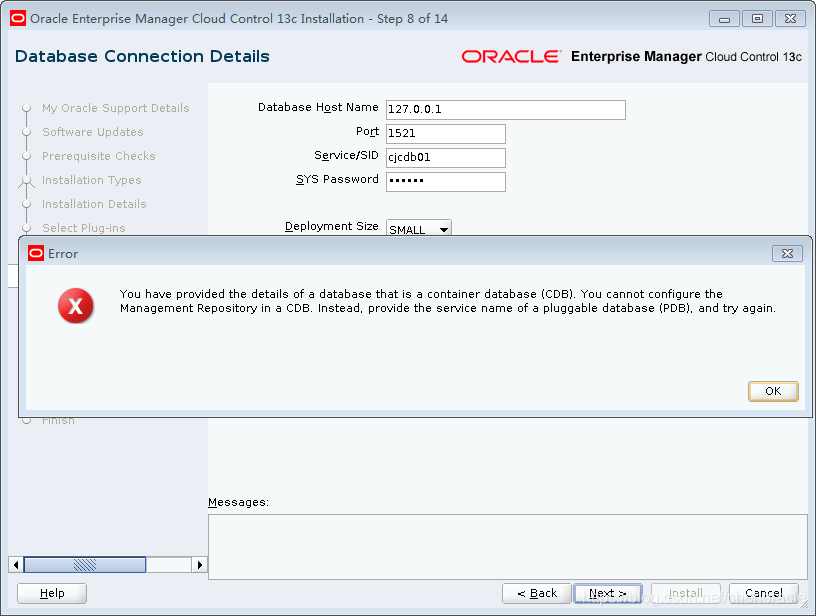
Task: Click the Oracle icon in Error title bar
Action: pos(36,253)
